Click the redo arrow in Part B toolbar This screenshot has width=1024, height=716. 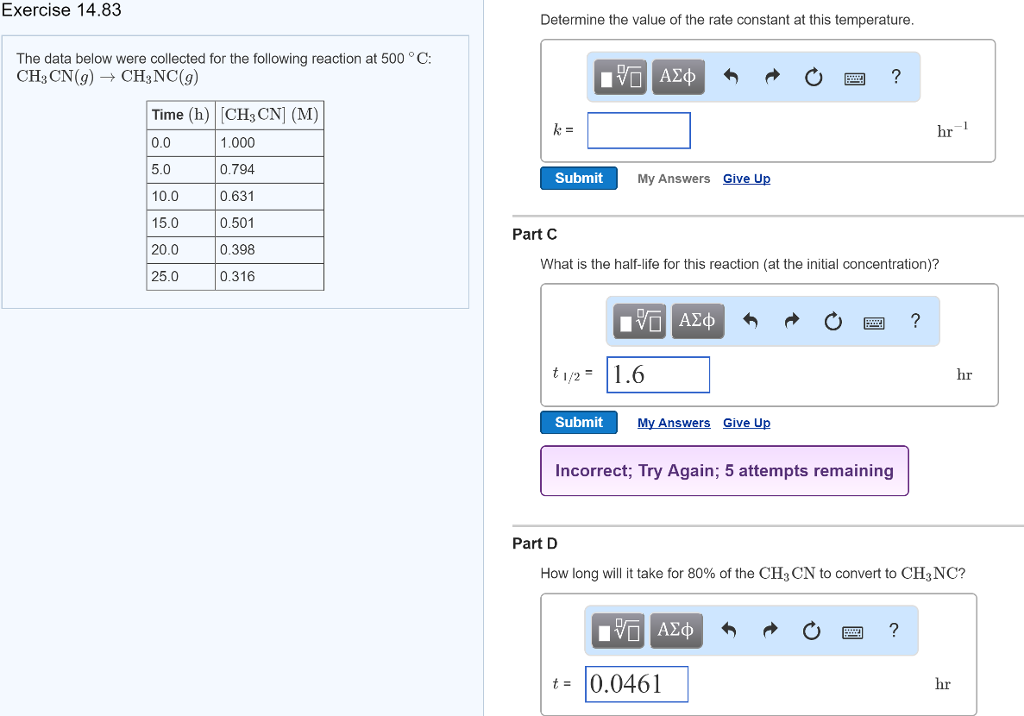coord(770,76)
